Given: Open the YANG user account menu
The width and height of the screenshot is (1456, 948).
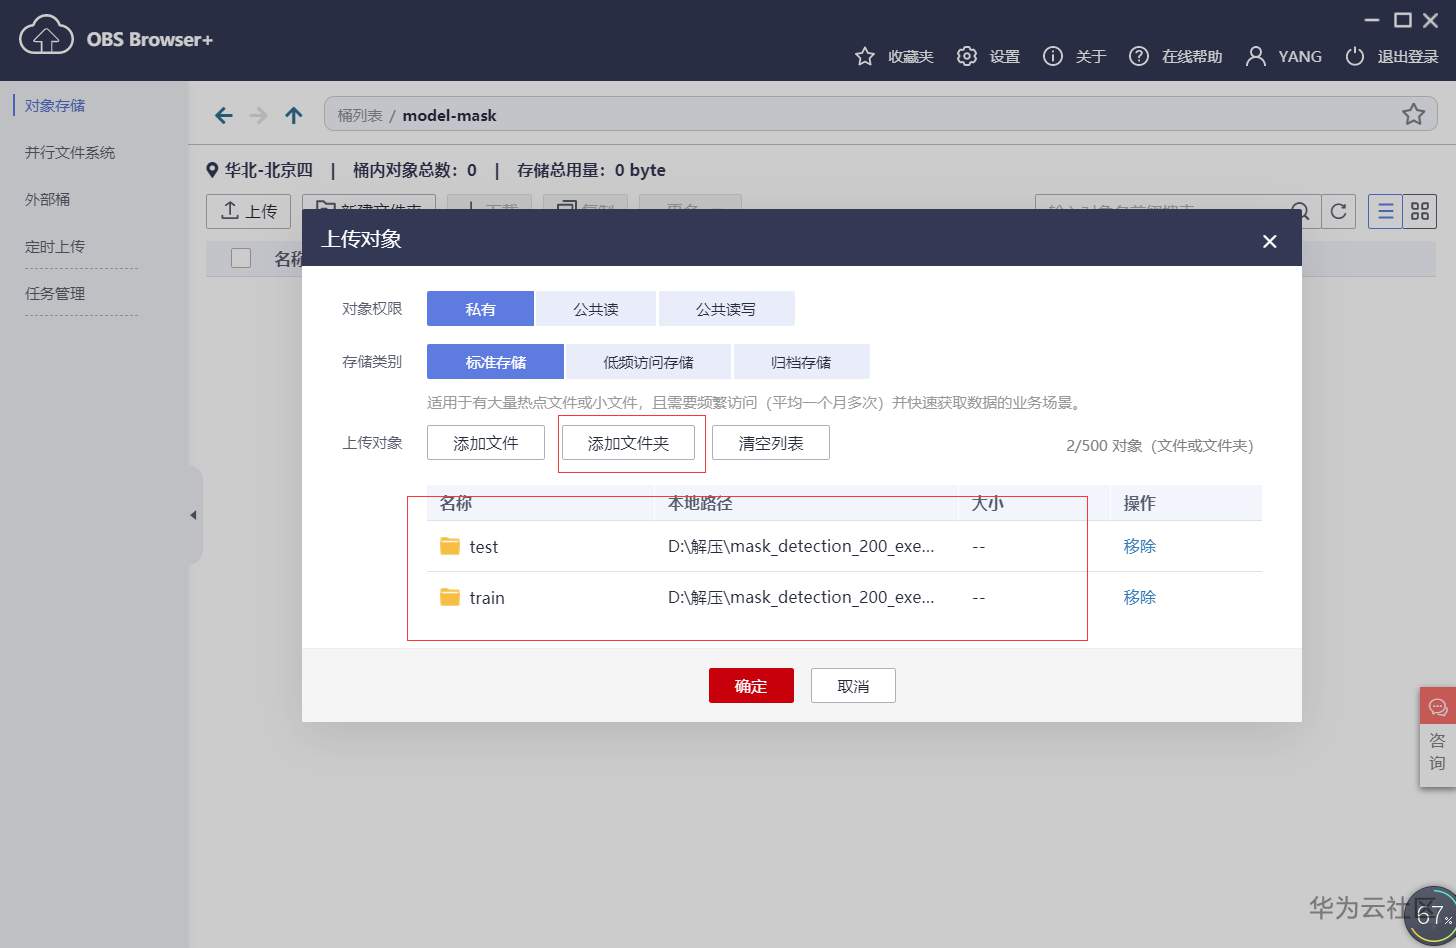Looking at the screenshot, I should point(1283,56).
